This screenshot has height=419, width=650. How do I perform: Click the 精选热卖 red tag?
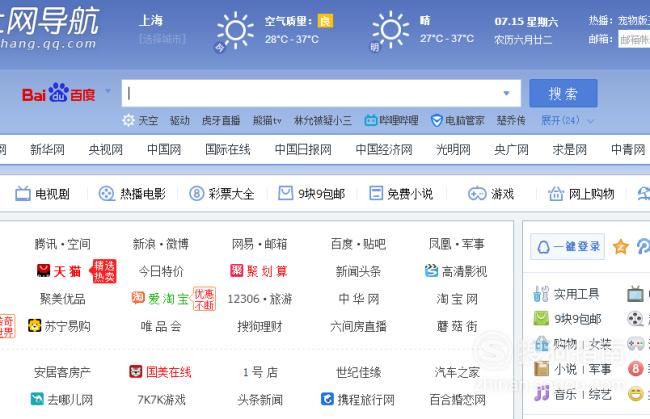pos(104,271)
